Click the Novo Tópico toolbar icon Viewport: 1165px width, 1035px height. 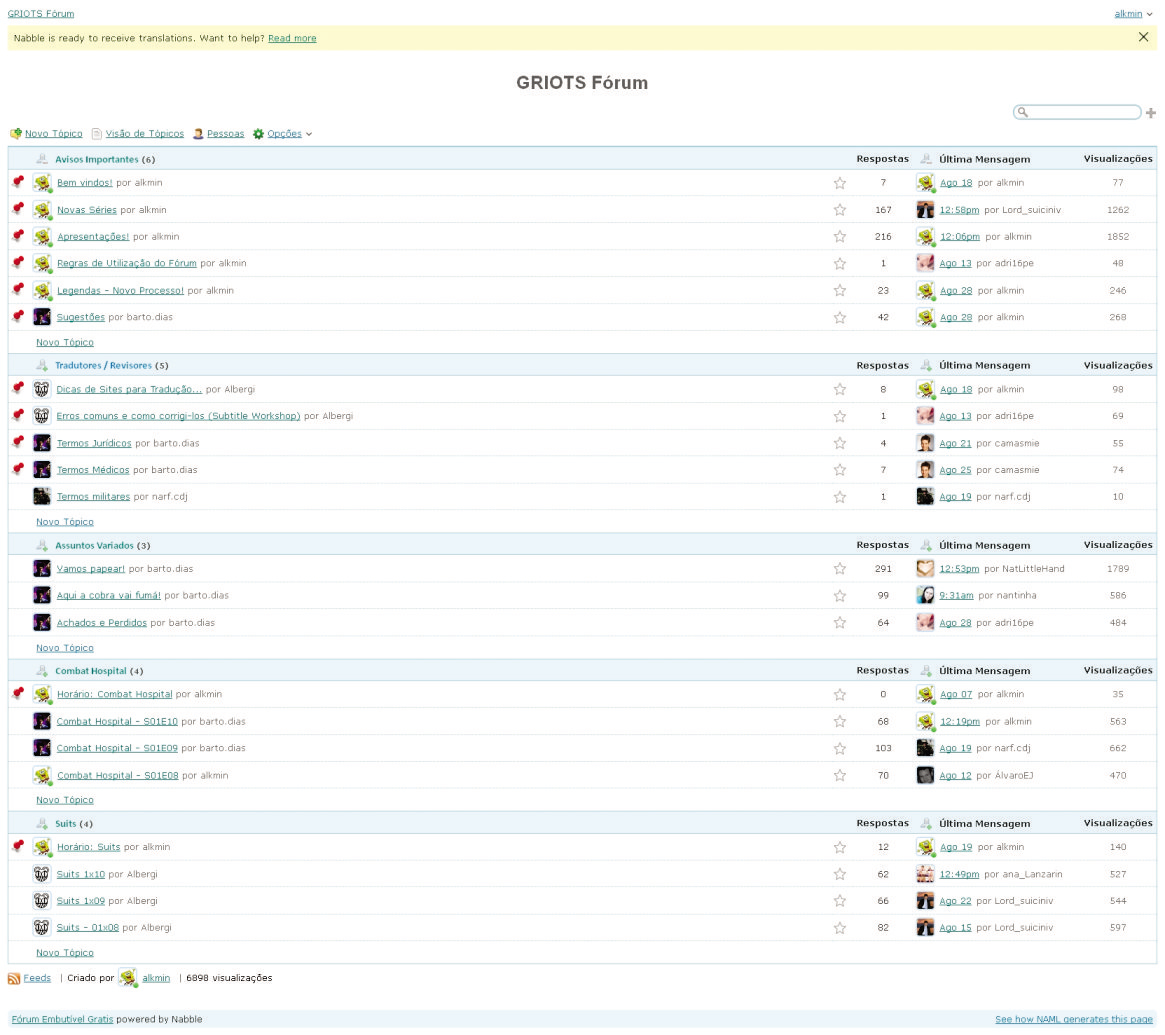(16, 134)
